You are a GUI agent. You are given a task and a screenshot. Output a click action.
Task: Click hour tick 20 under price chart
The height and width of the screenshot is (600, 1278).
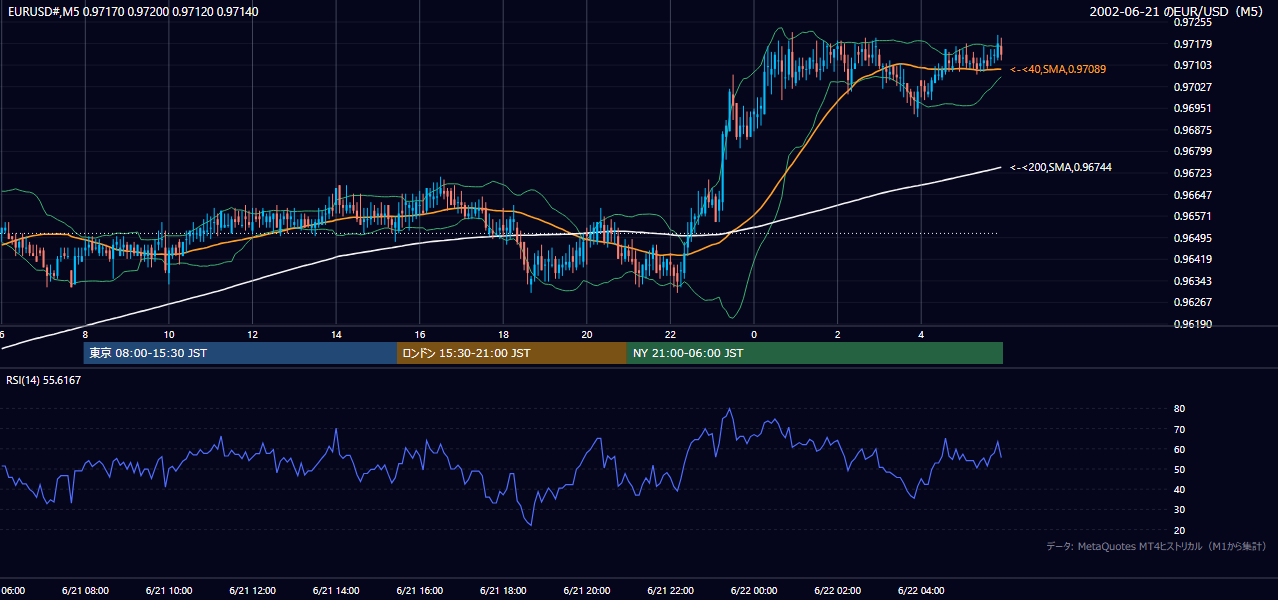(587, 334)
